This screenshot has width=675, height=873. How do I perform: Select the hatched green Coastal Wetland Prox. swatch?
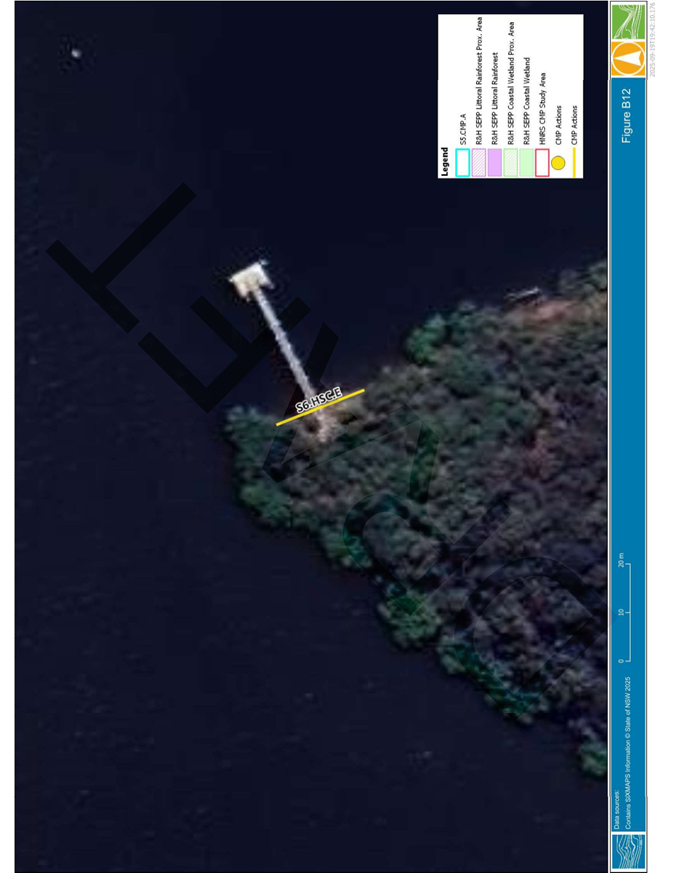(x=510, y=162)
